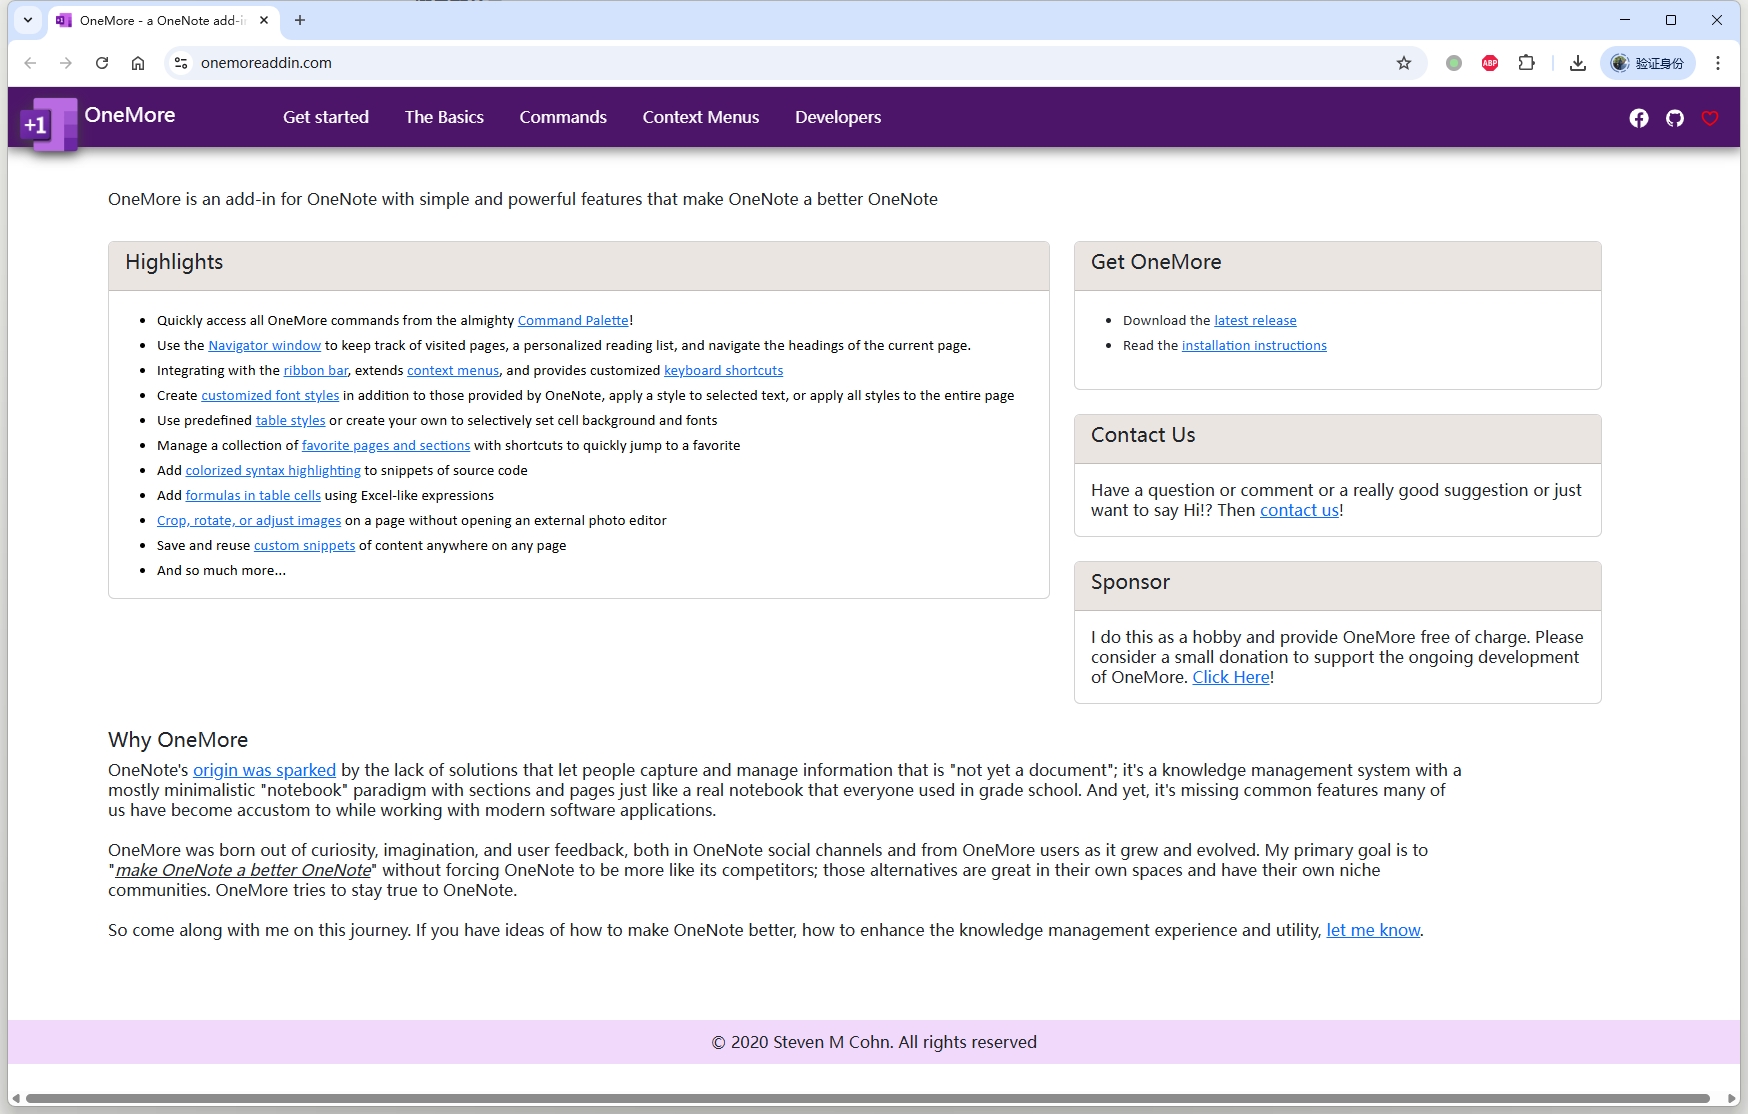Select the OneMore browser tab
The height and width of the screenshot is (1114, 1748).
point(162,20)
